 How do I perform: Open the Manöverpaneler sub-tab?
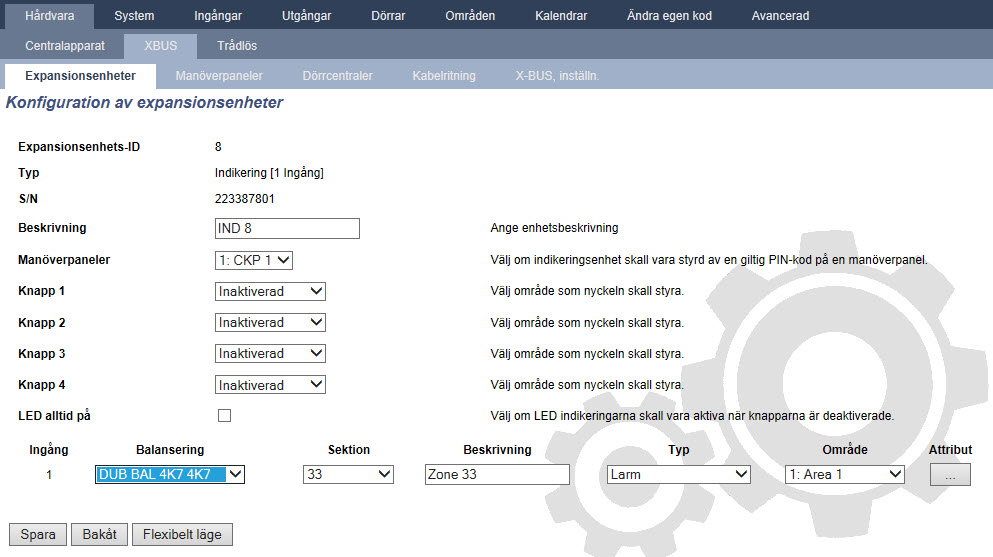[x=219, y=76]
